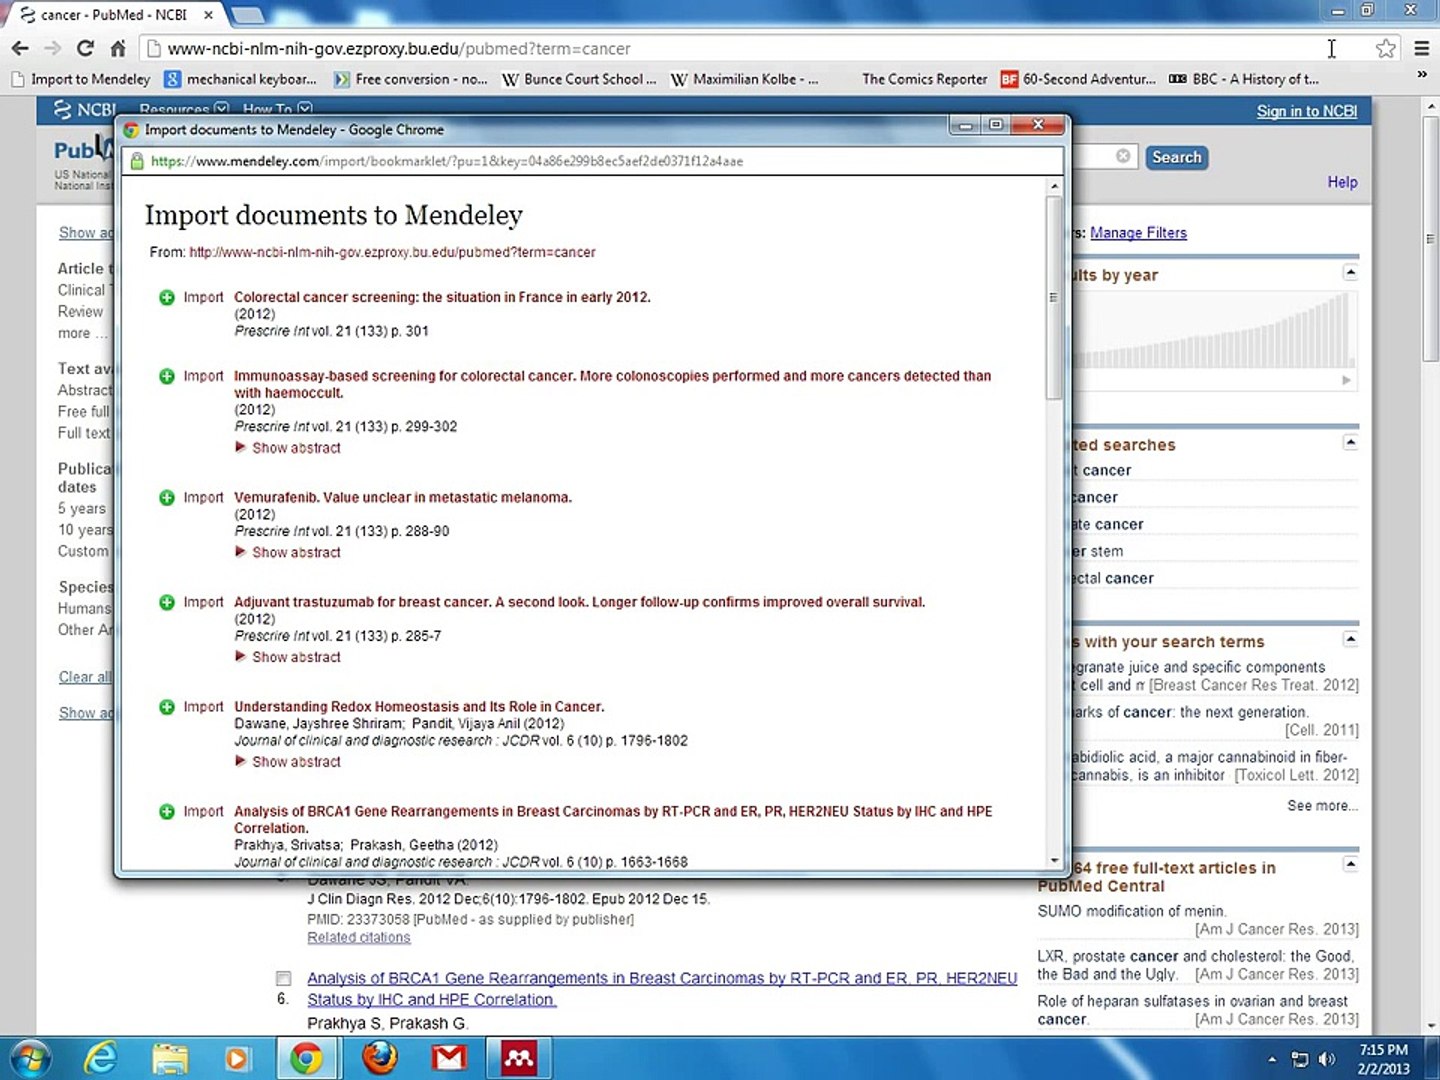Expand Show abstract for Immunoassay-based screening
1440x1080 pixels.
(x=288, y=448)
